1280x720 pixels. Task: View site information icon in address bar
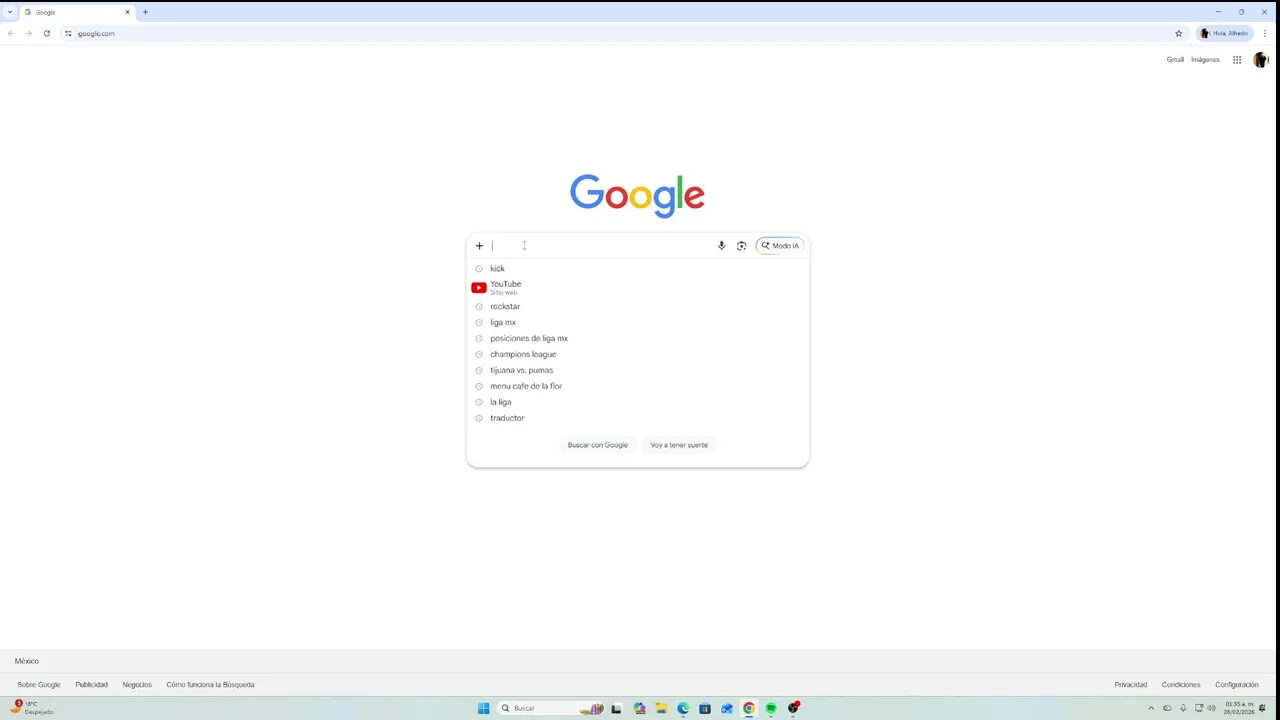pyautogui.click(x=68, y=33)
